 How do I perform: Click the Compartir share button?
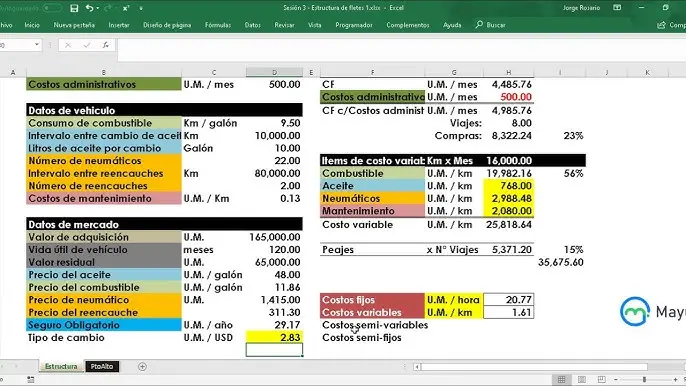(671, 25)
